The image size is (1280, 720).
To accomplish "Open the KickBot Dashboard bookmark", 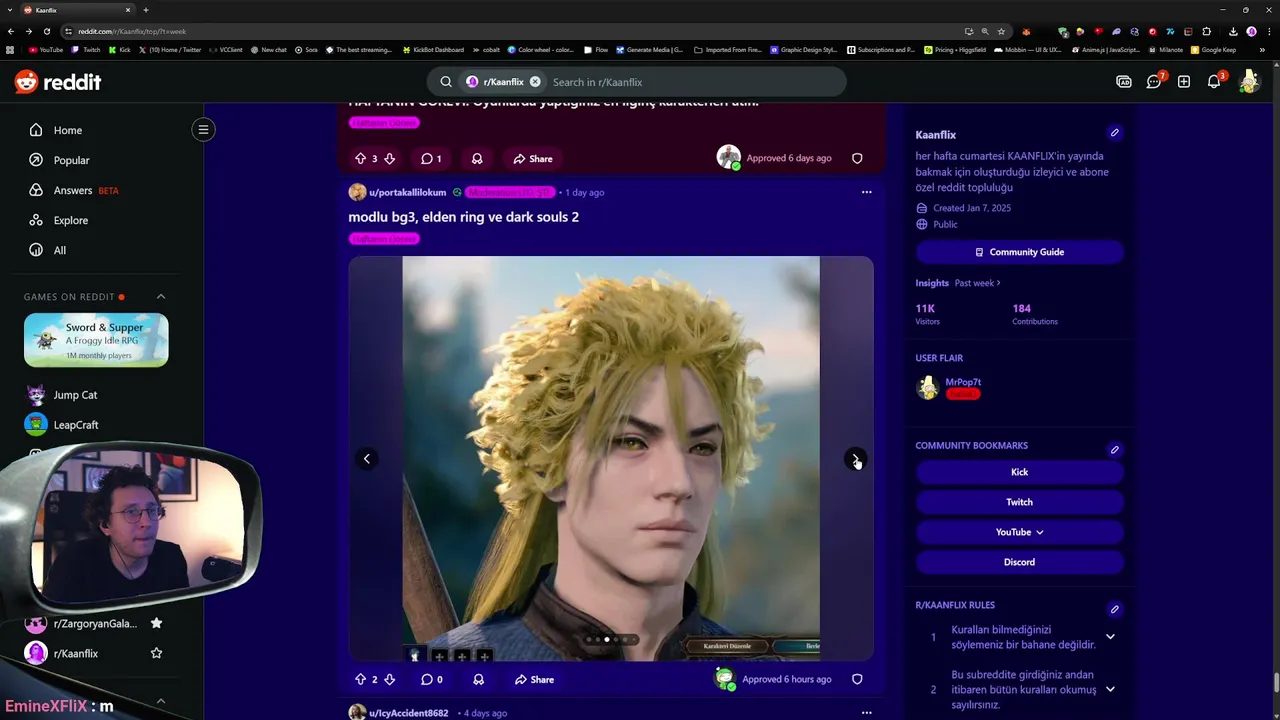I will pyautogui.click(x=433, y=49).
